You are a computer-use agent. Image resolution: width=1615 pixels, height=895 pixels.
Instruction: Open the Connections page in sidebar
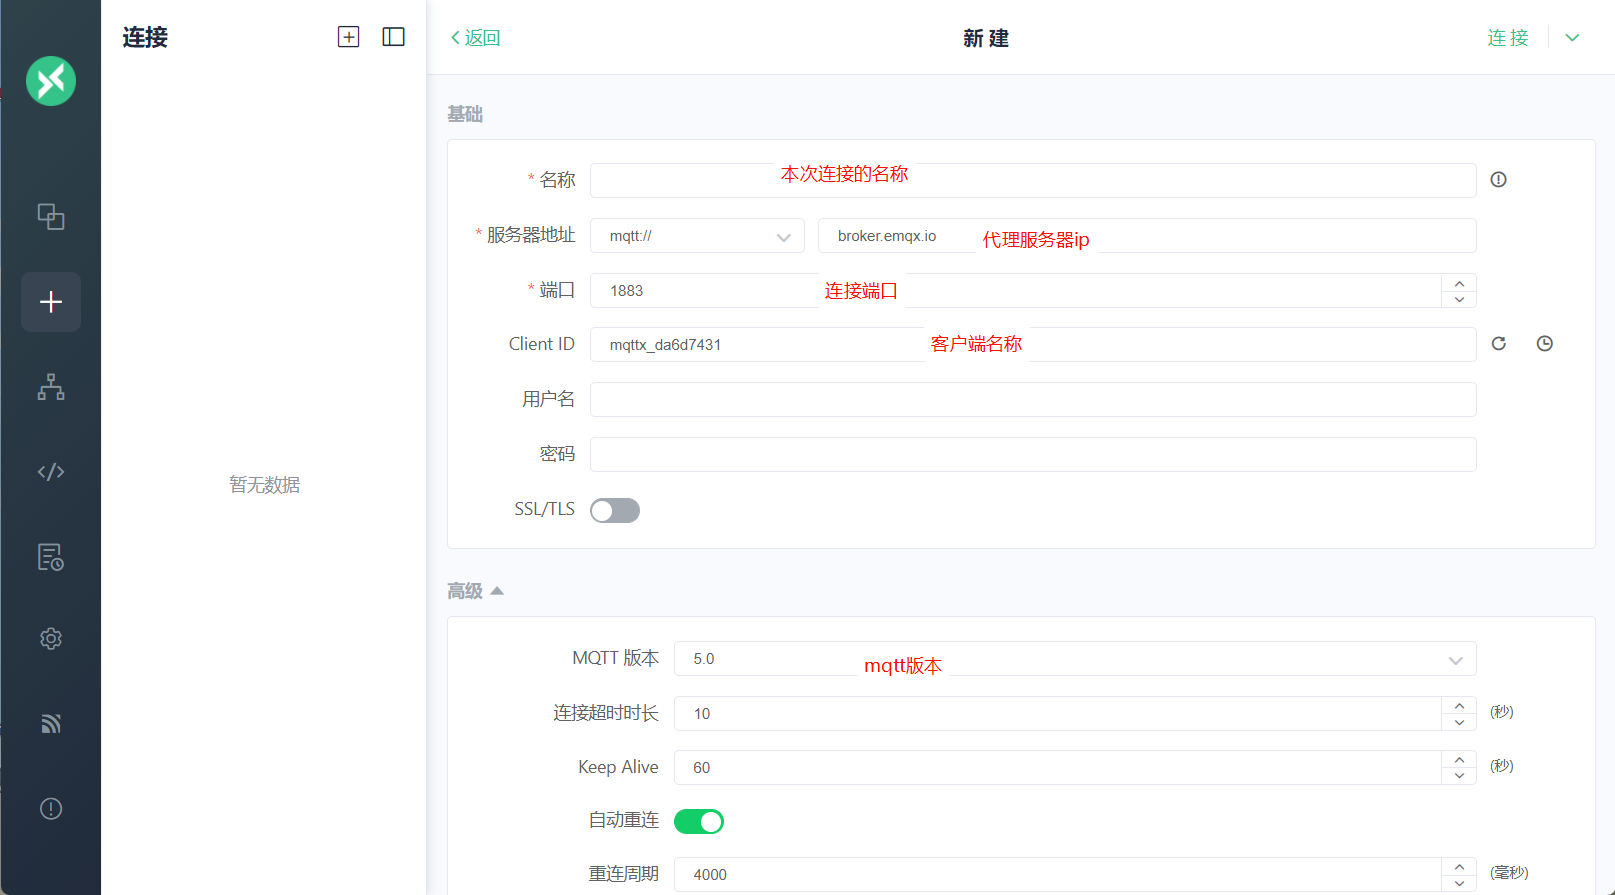click(x=51, y=217)
